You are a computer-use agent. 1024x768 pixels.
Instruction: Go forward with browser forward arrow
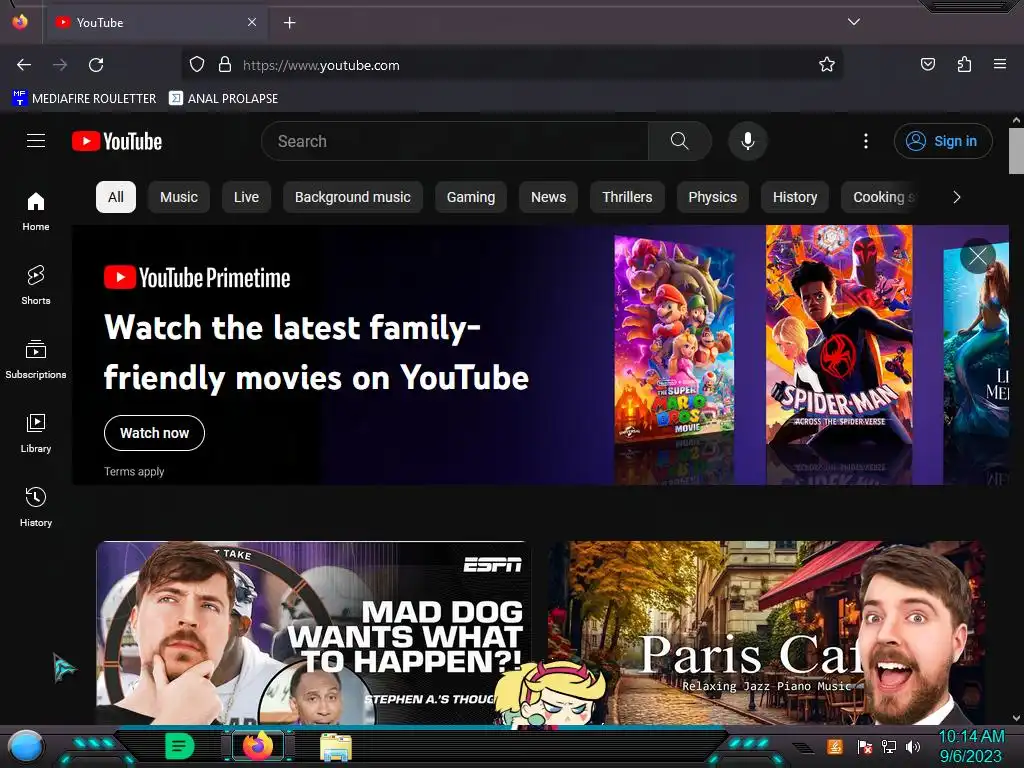[x=60, y=65]
